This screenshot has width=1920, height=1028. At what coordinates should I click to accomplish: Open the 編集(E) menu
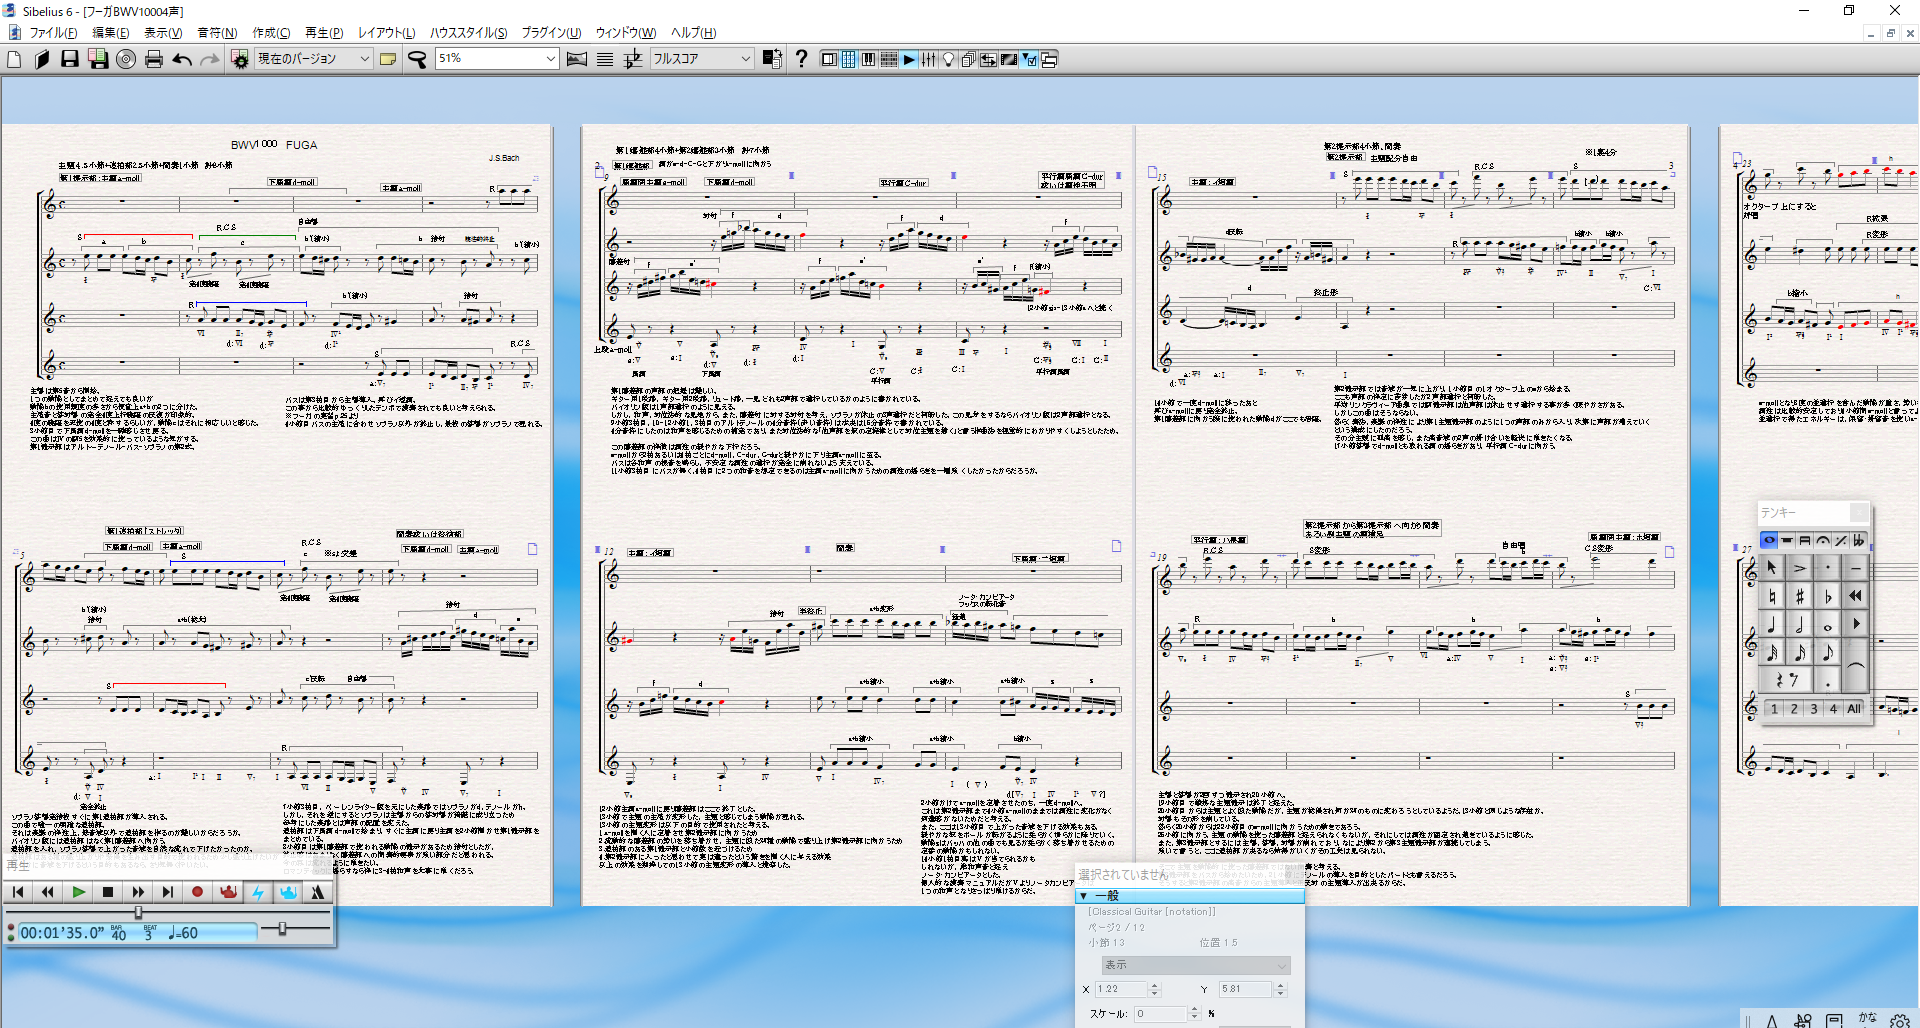point(110,33)
